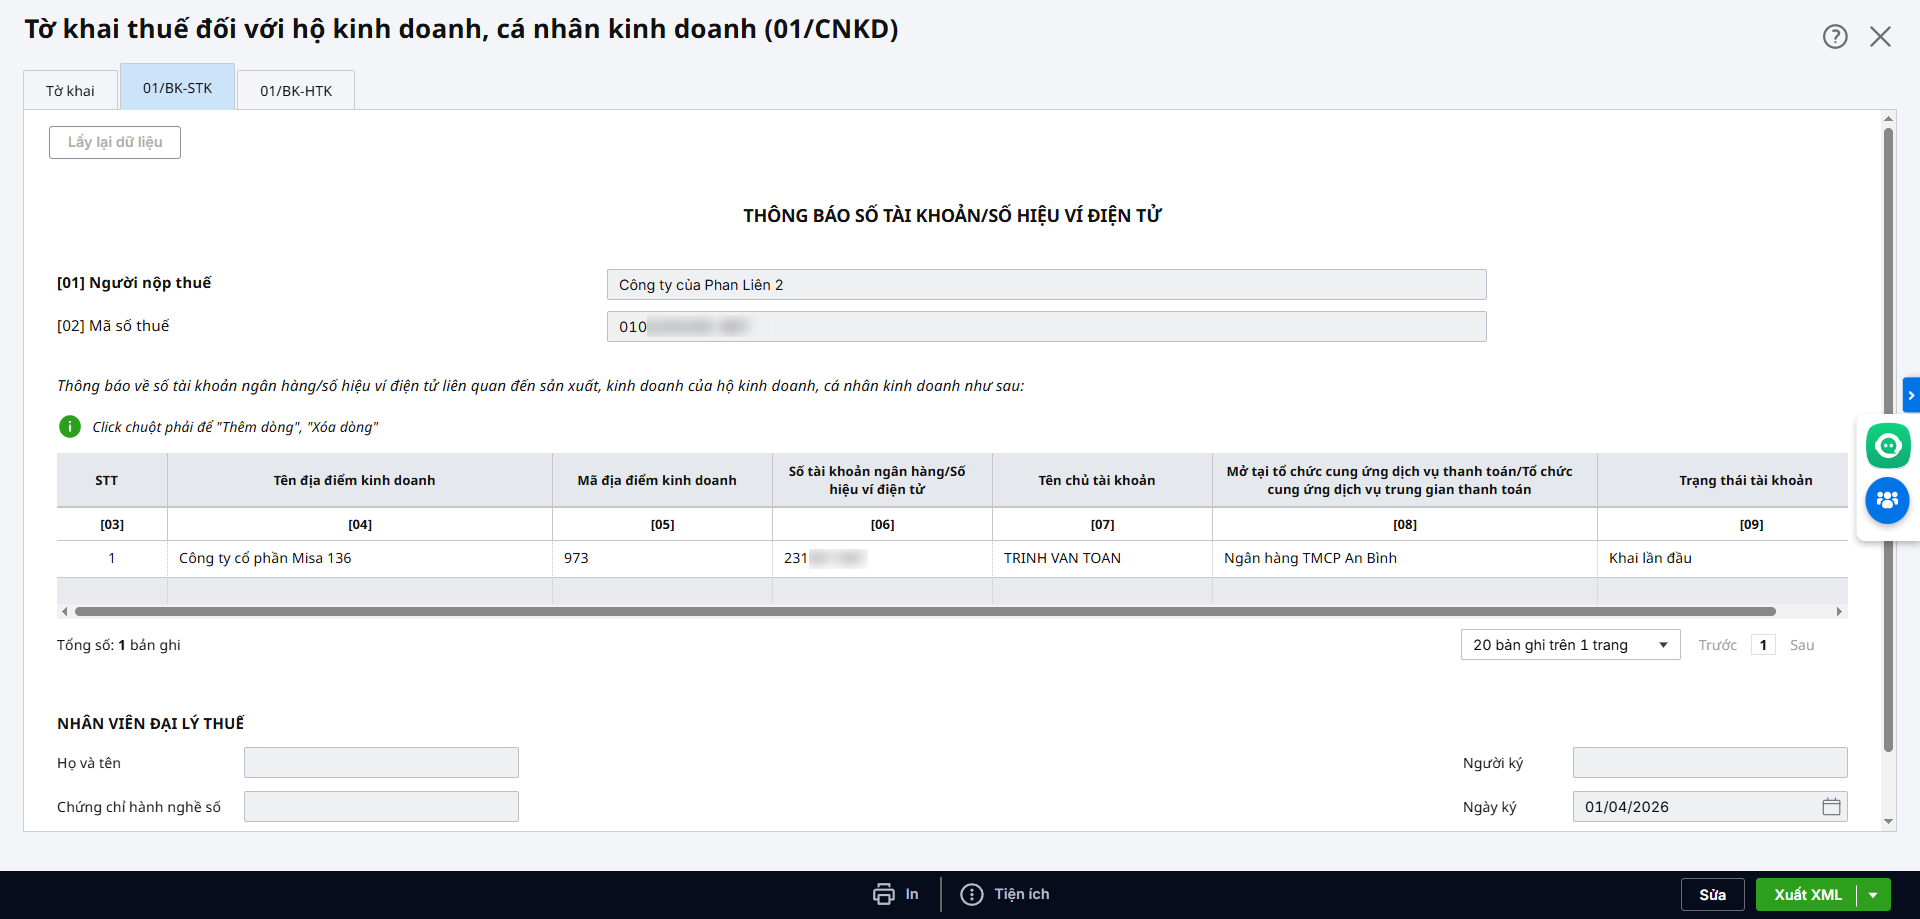The width and height of the screenshot is (1920, 919).
Task: Open calendar picker in Ngày ký field
Action: pyautogui.click(x=1831, y=807)
